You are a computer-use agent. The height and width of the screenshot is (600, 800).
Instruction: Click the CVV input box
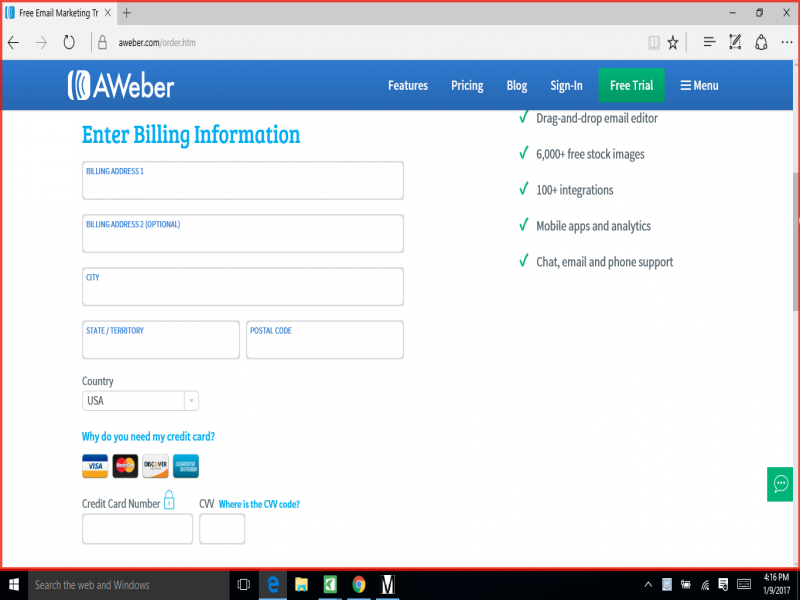[x=222, y=529]
